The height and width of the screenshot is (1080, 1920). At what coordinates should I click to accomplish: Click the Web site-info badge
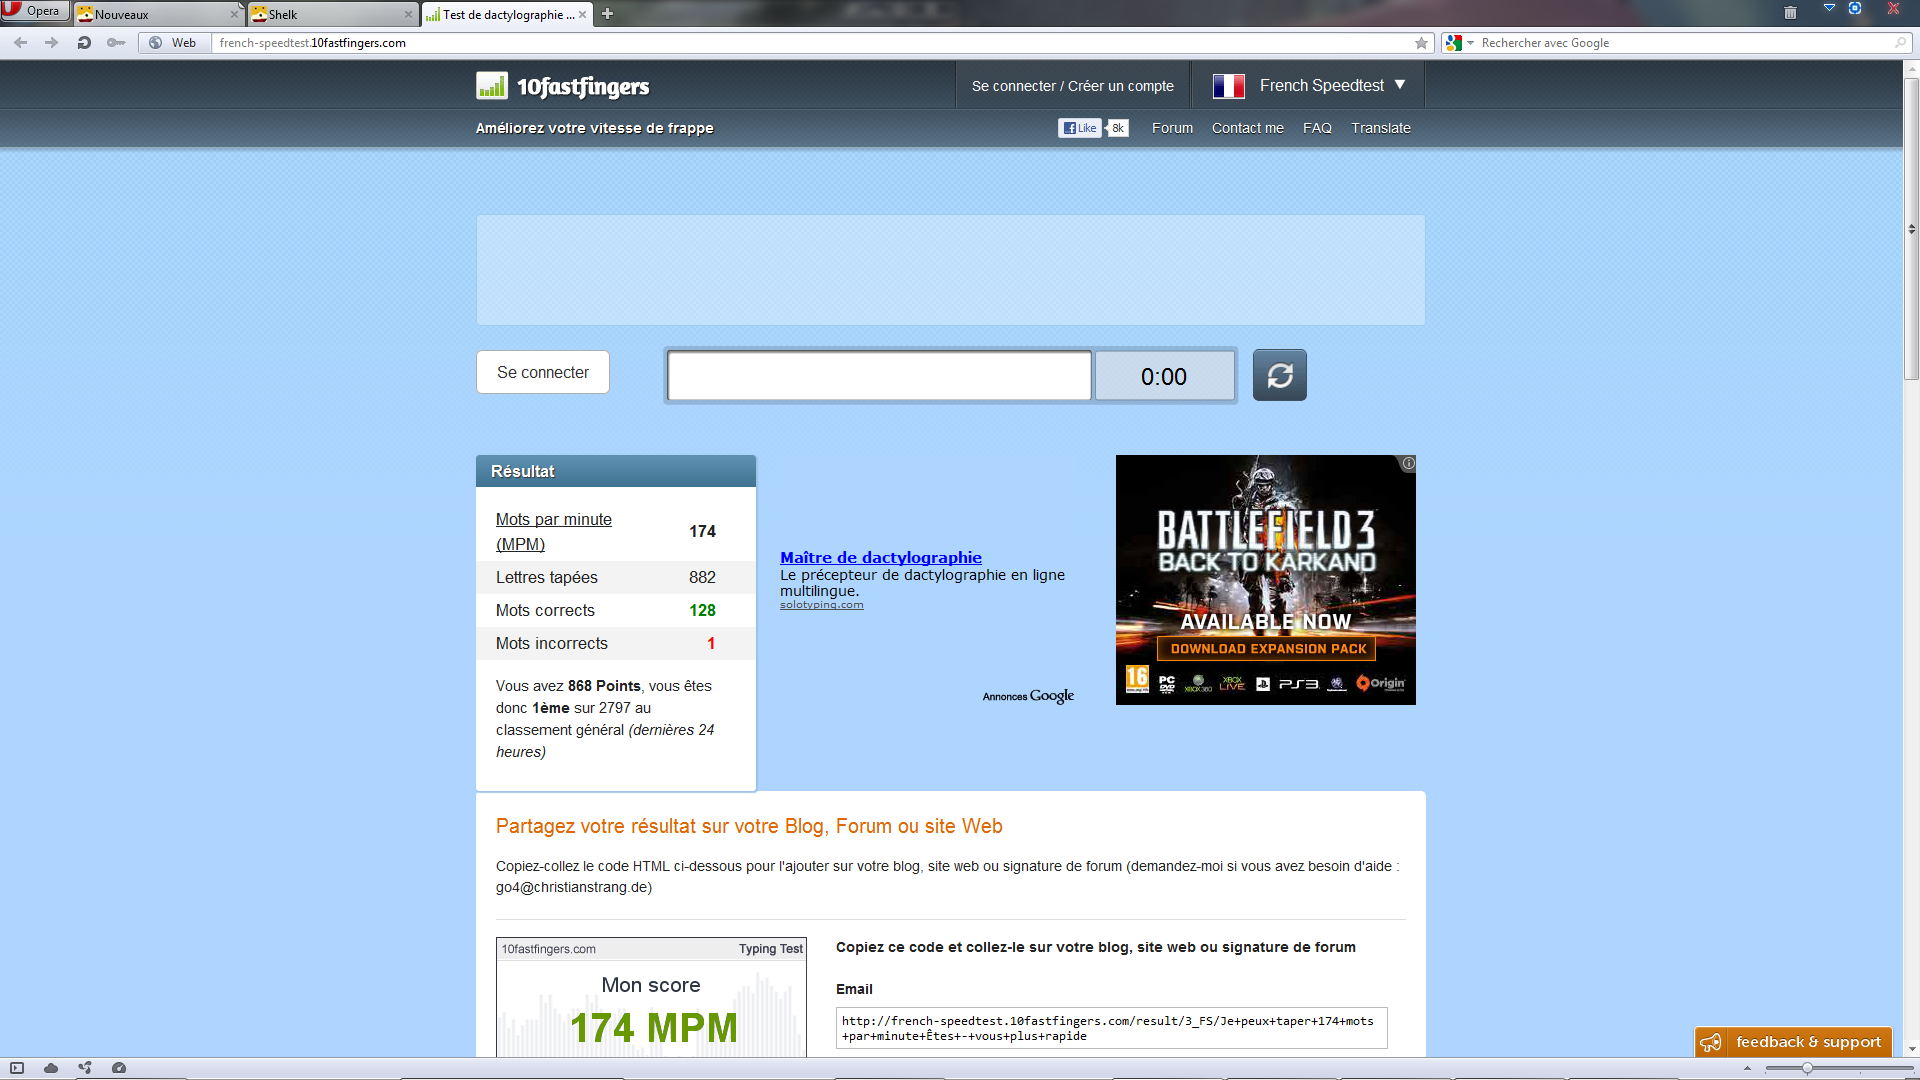[174, 43]
